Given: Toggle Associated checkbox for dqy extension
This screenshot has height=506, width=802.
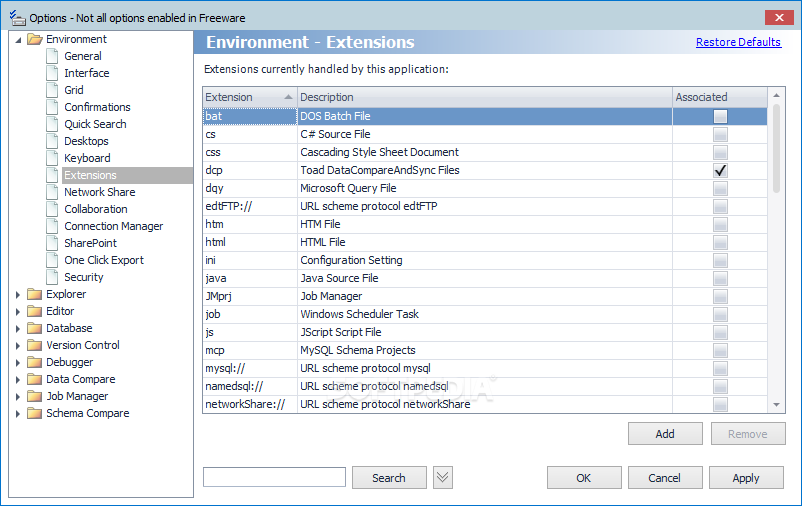Looking at the screenshot, I should 720,188.
